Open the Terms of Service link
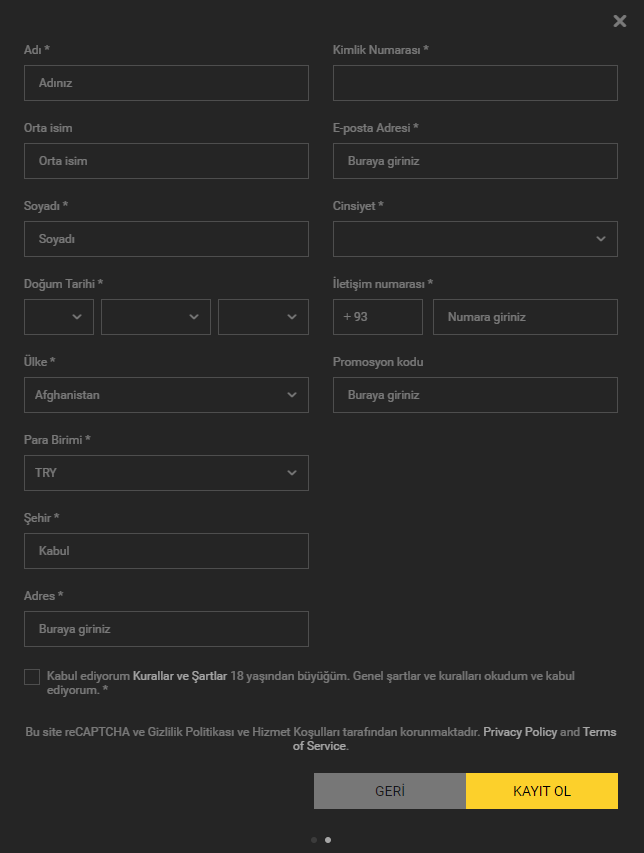This screenshot has width=644, height=853. [320, 746]
